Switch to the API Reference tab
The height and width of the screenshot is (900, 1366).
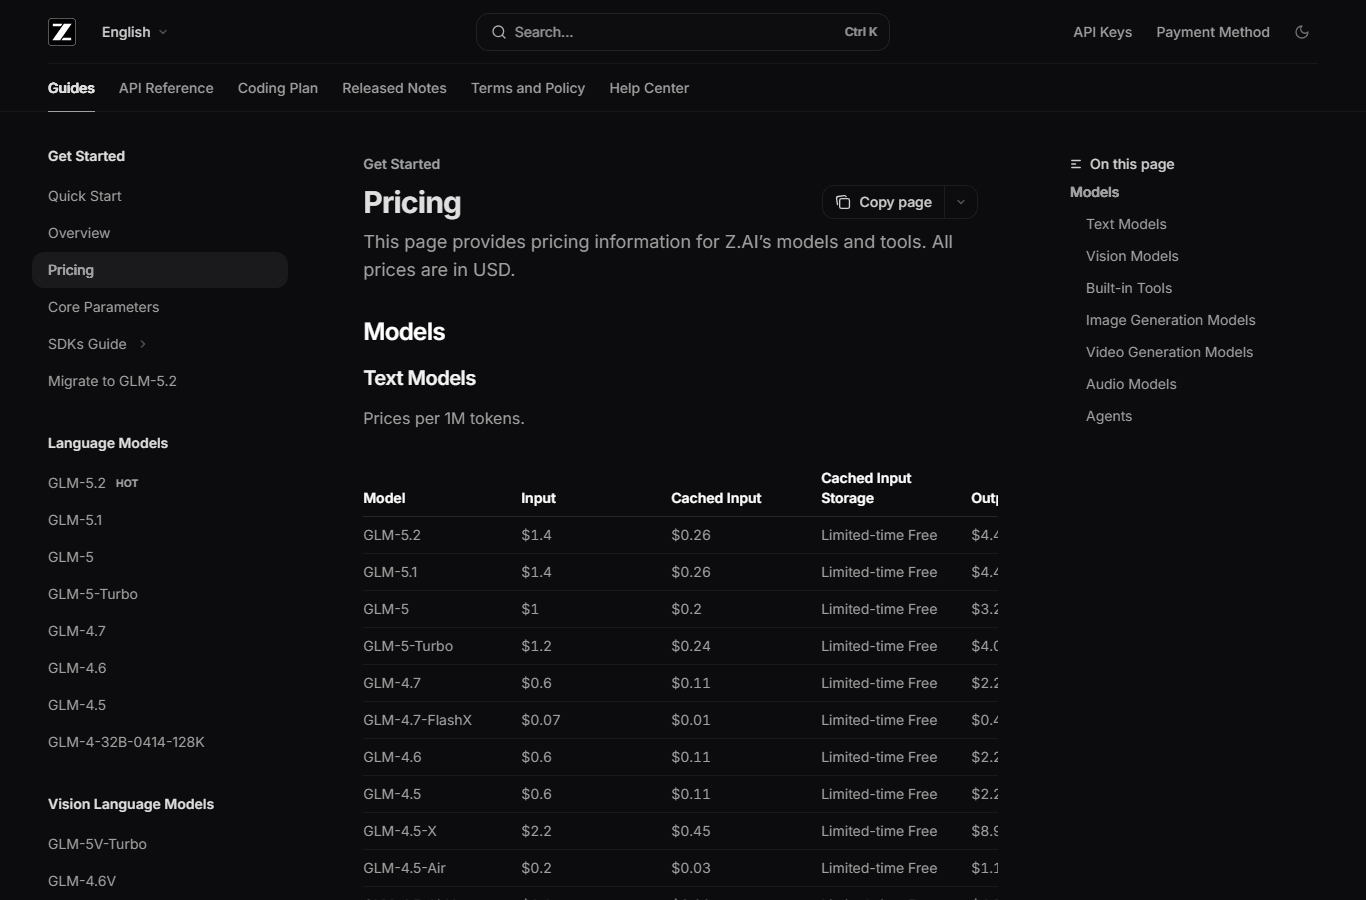click(166, 88)
